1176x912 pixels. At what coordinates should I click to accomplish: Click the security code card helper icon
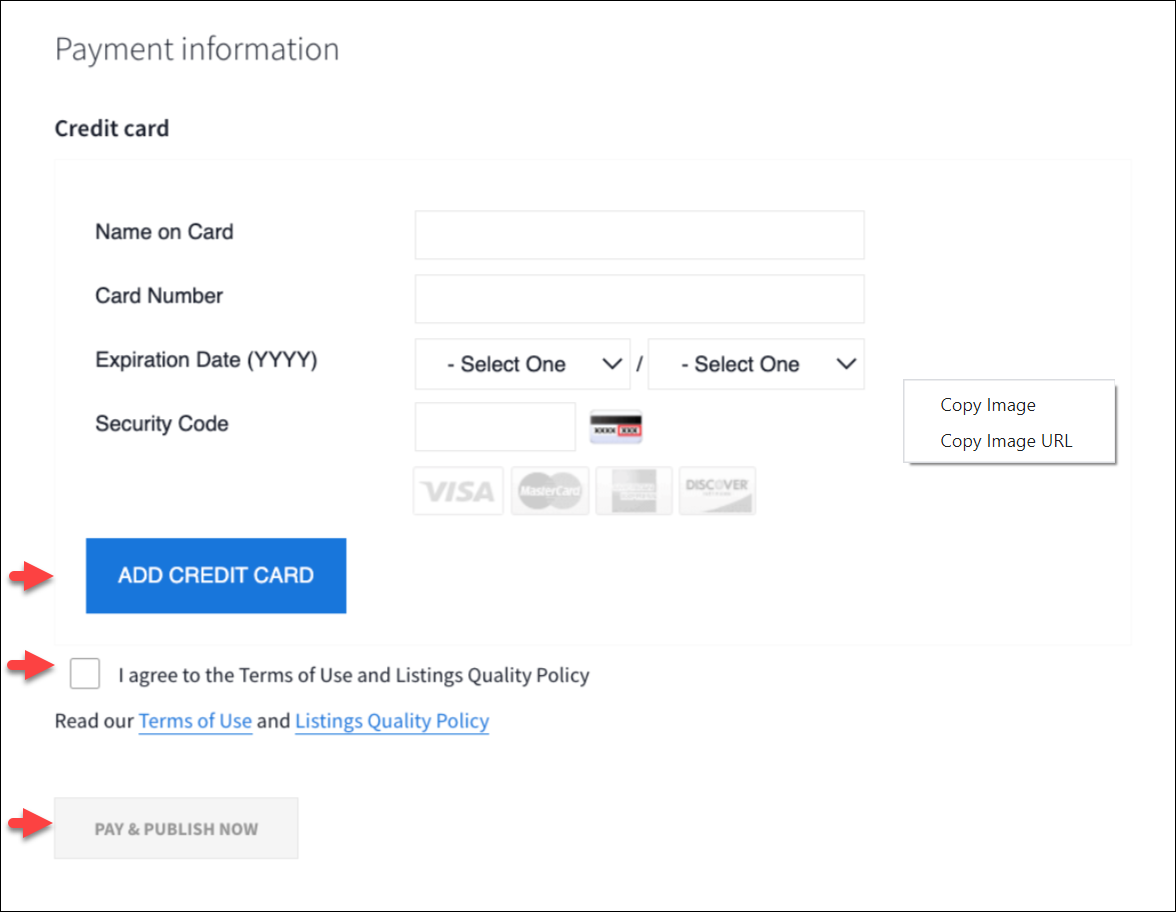coord(616,427)
